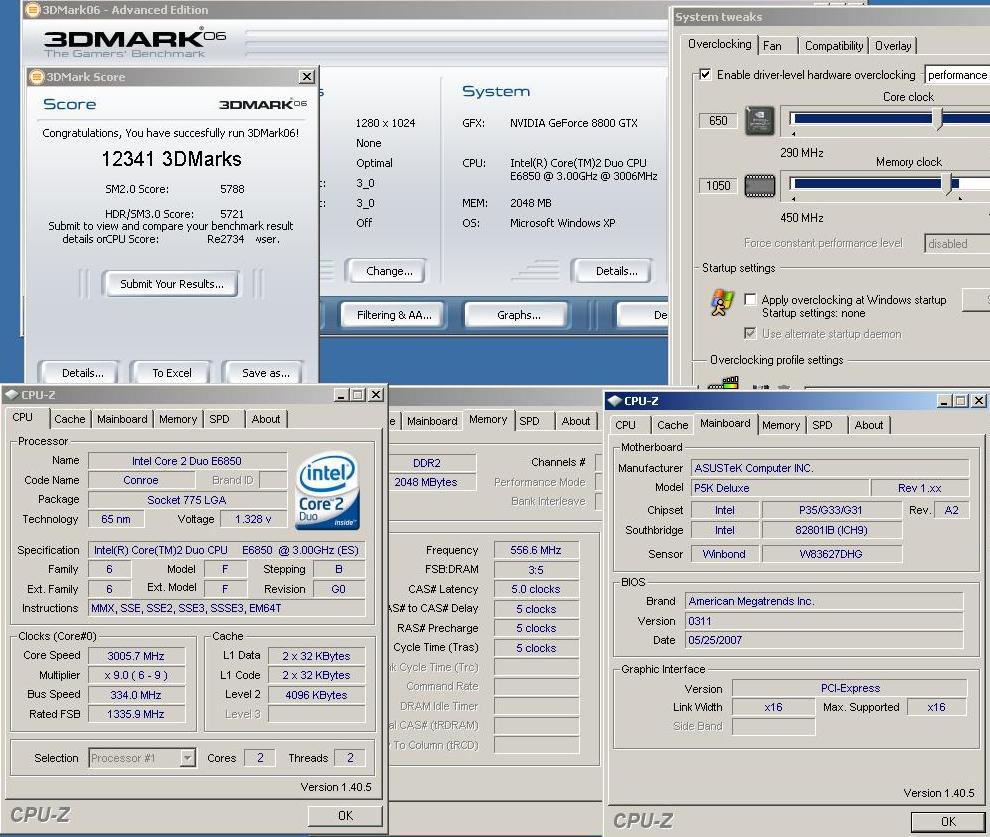This screenshot has height=837, width=990.
Task: Click the motherboard model P5K Deluxe
Action: [779, 488]
